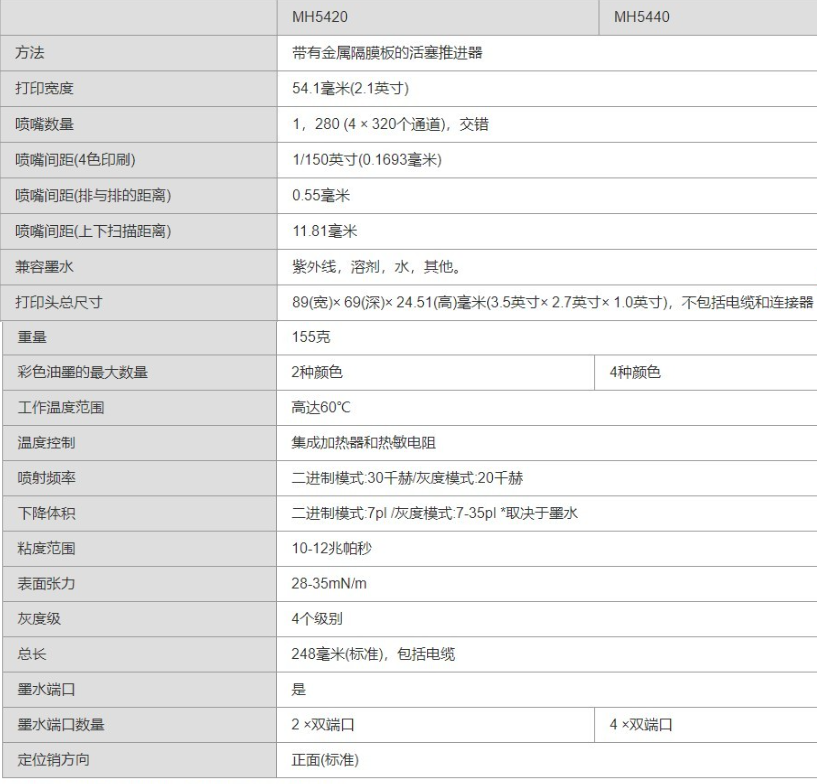
Task: Click the 喷嘴数量 row label
Action: pos(44,124)
